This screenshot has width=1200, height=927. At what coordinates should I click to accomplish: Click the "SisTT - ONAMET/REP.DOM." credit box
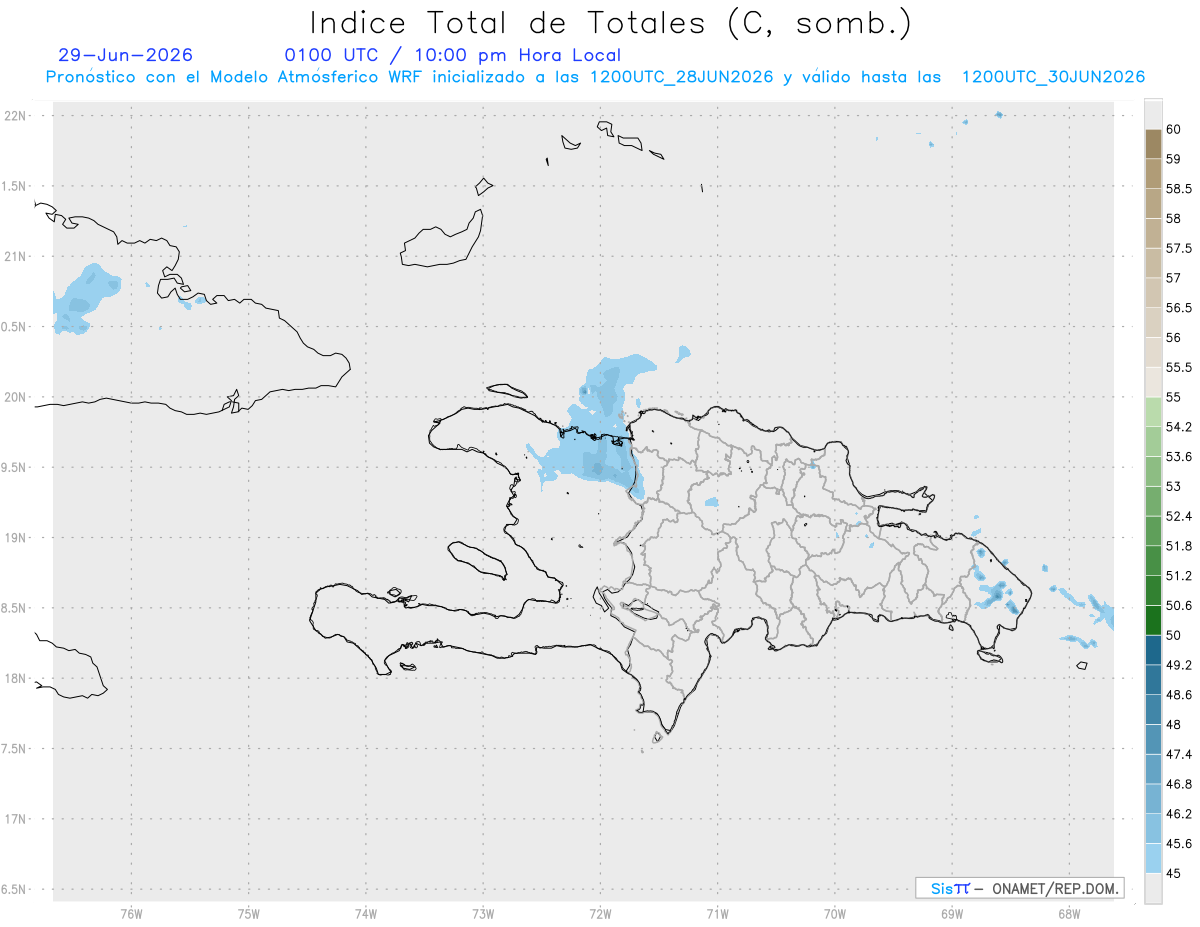[x=1019, y=888]
